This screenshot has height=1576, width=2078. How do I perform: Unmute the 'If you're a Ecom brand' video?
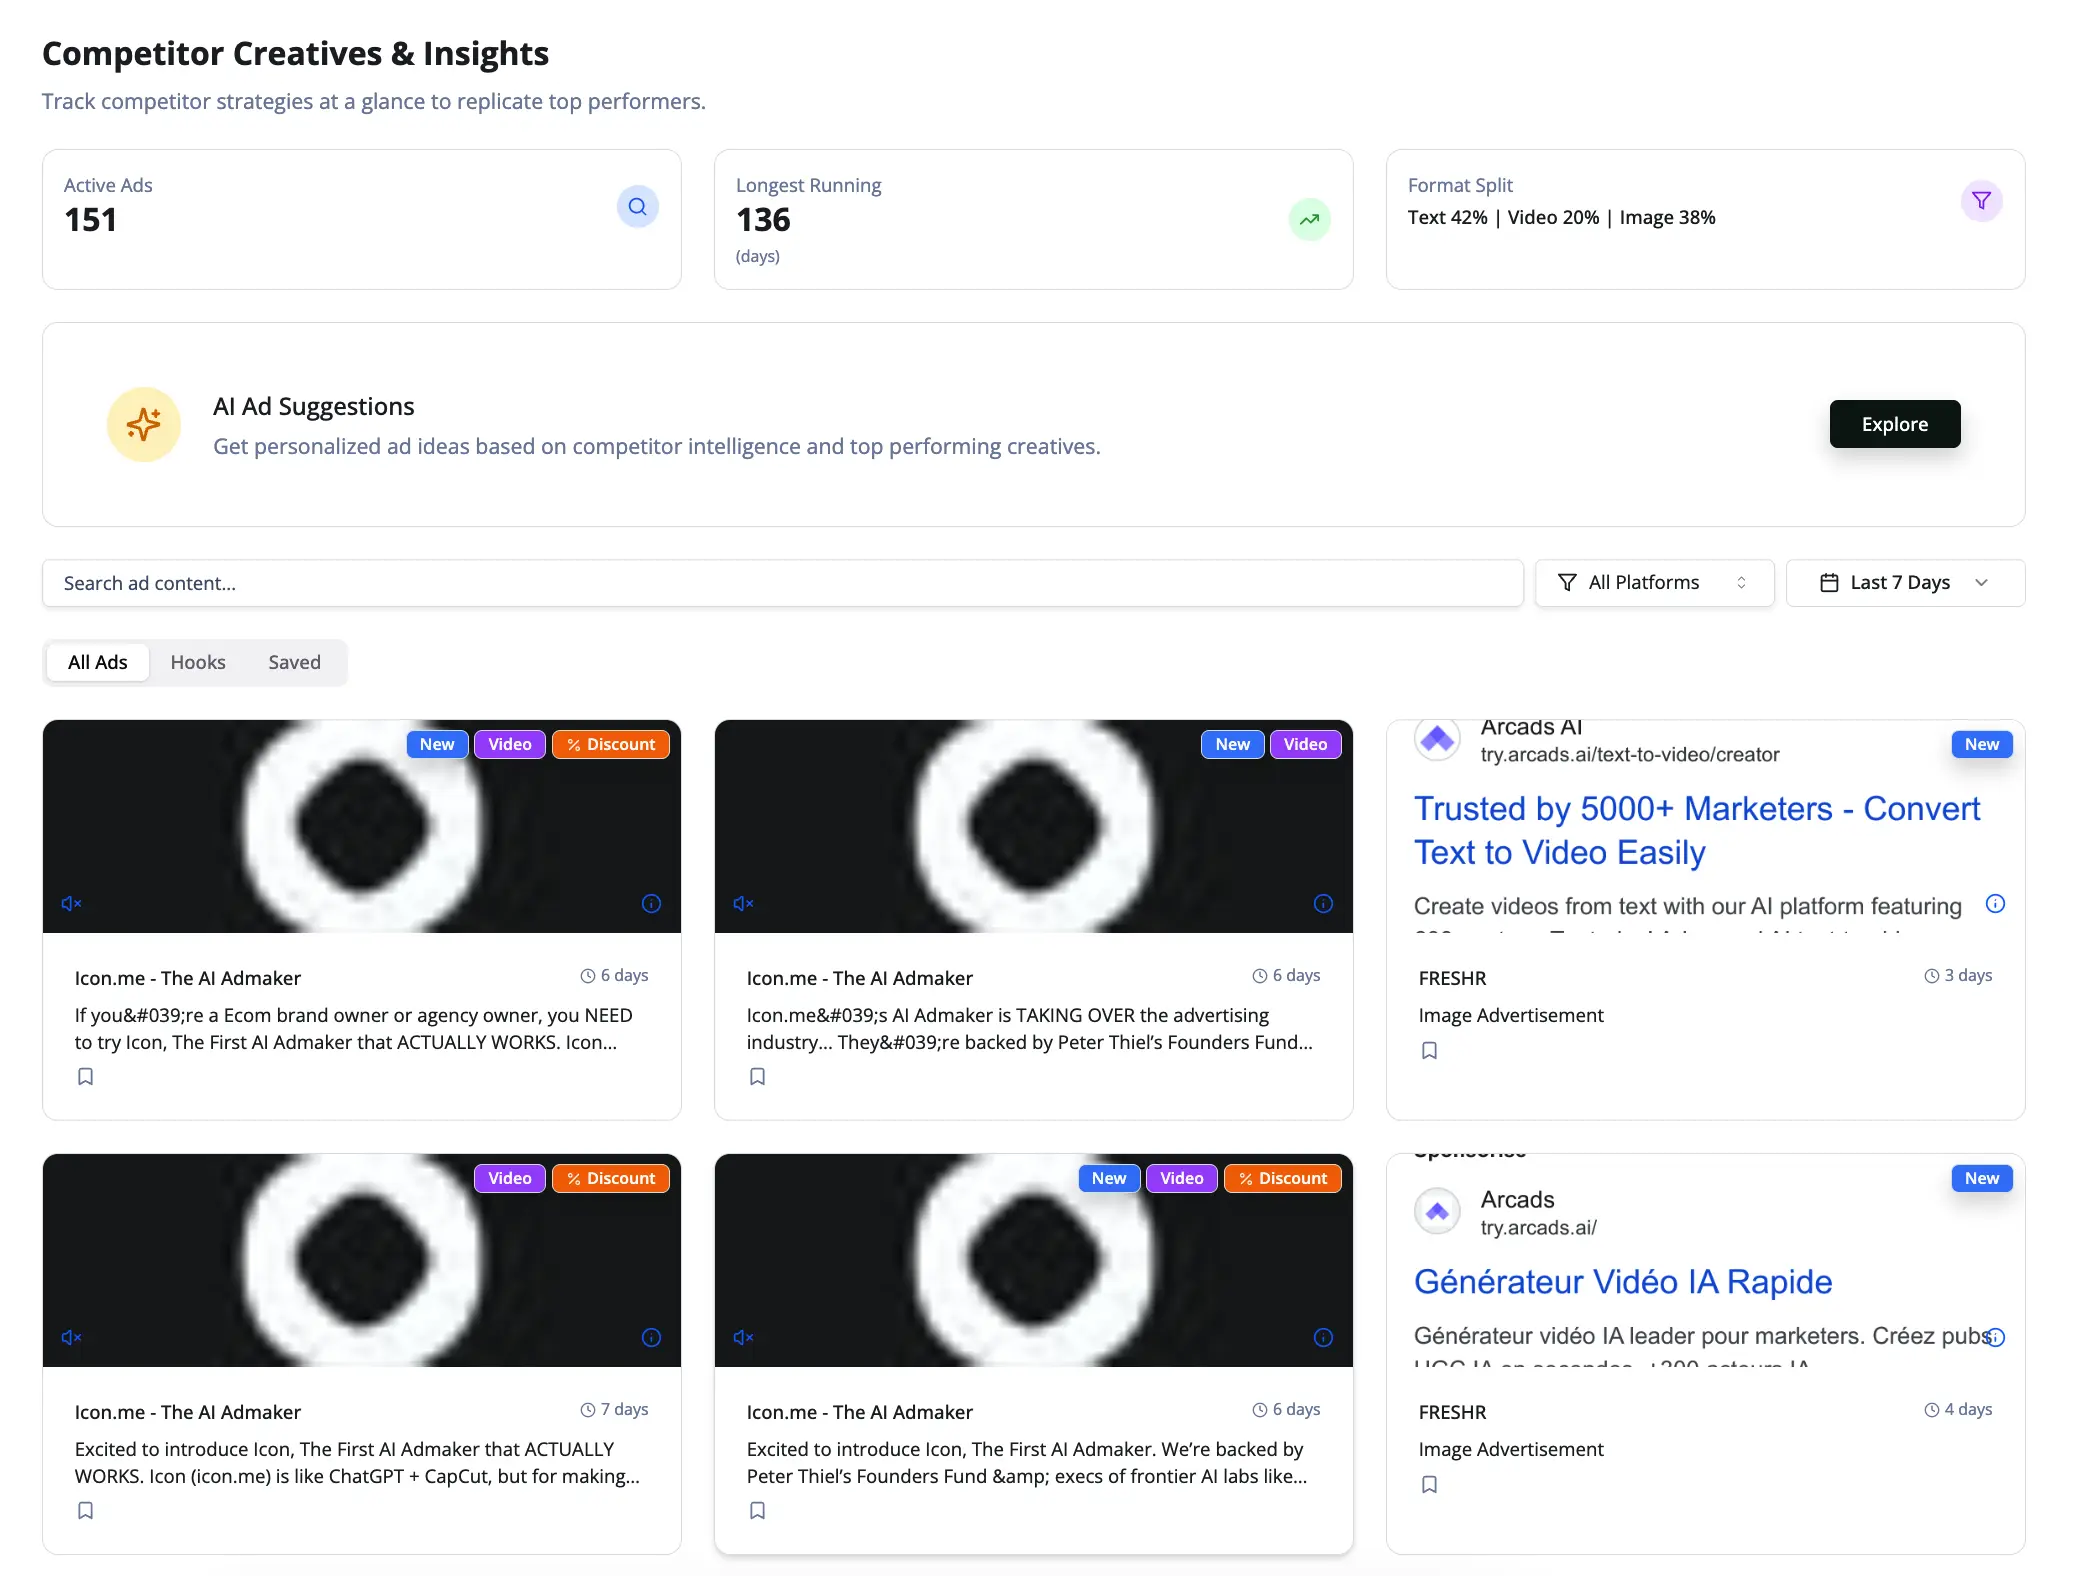pos(71,904)
